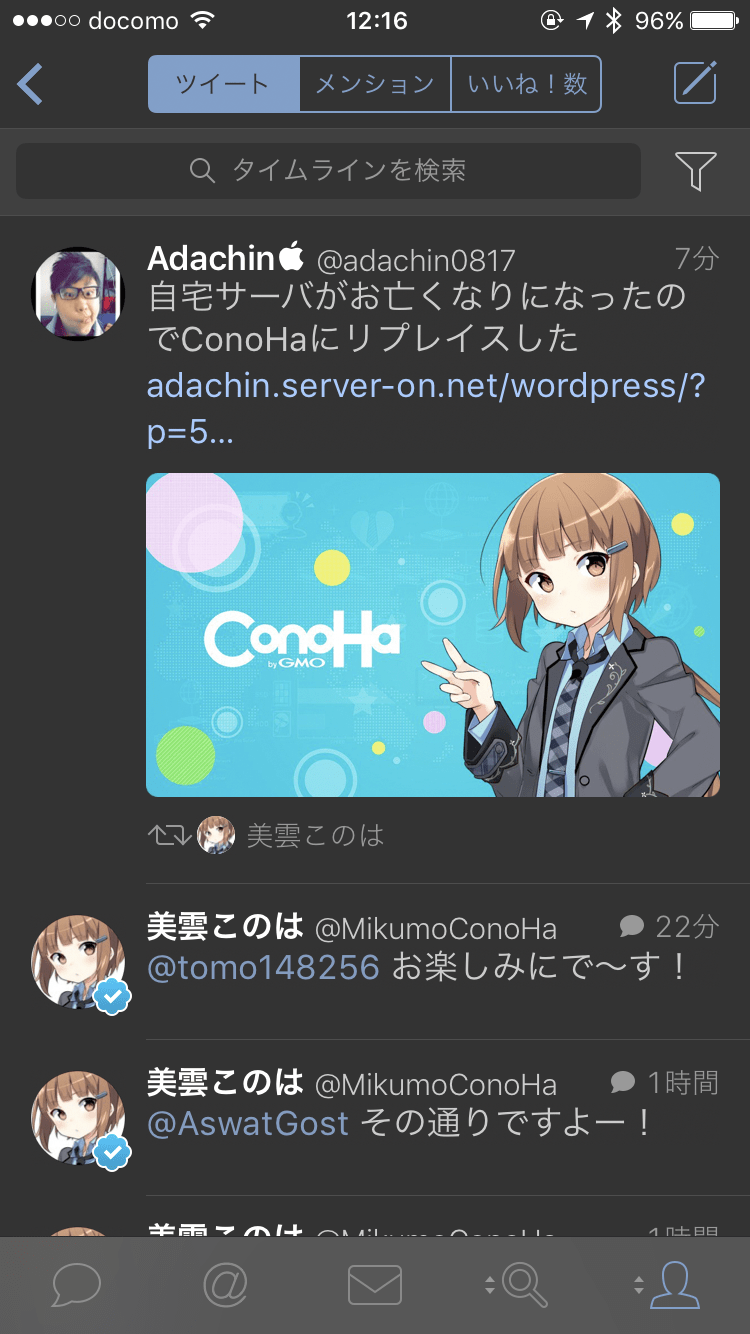Tap the retweeted by 美雲このは label
The image size is (750, 1334).
pos(314,836)
